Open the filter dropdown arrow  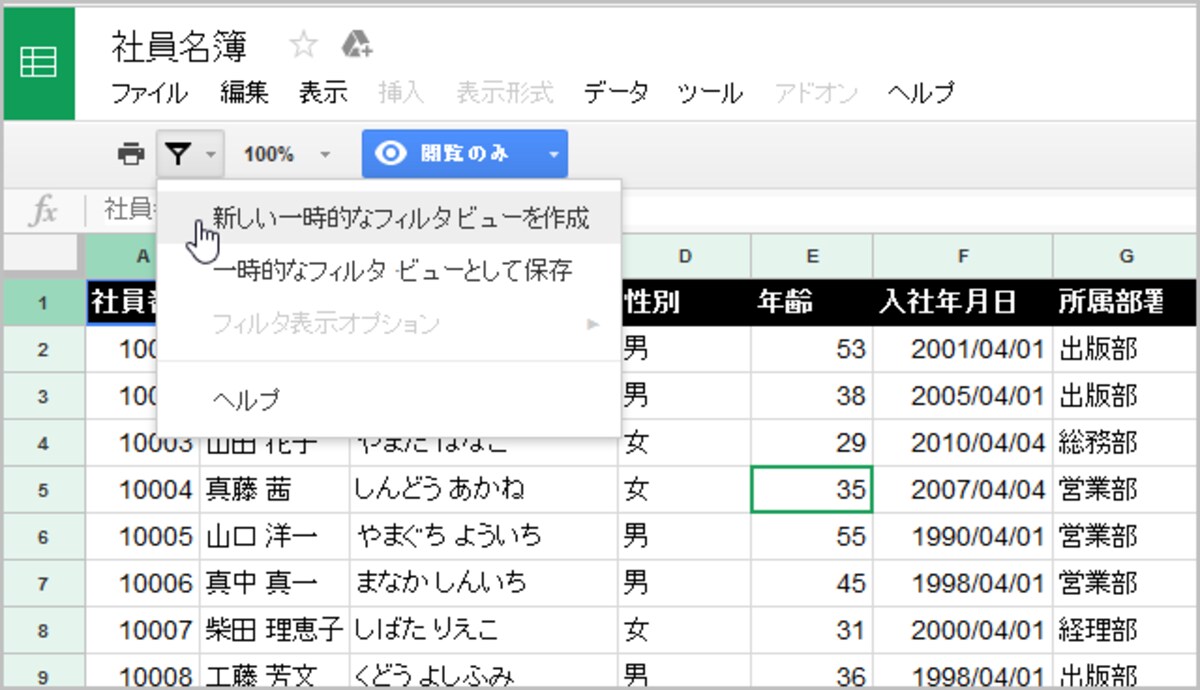(210, 155)
